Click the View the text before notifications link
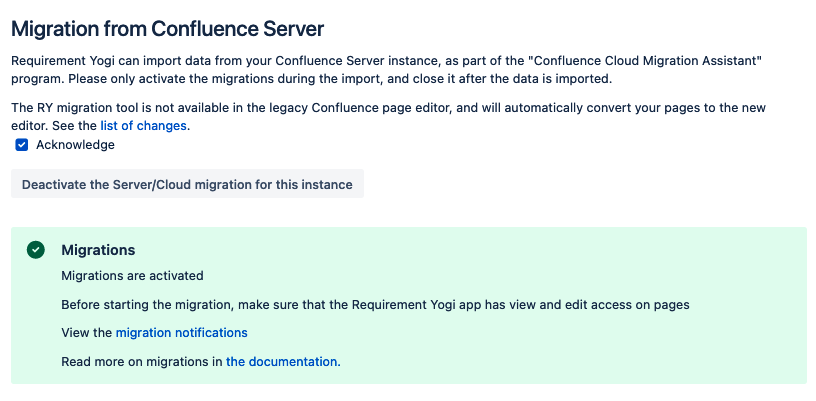816x401 pixels. [87, 332]
